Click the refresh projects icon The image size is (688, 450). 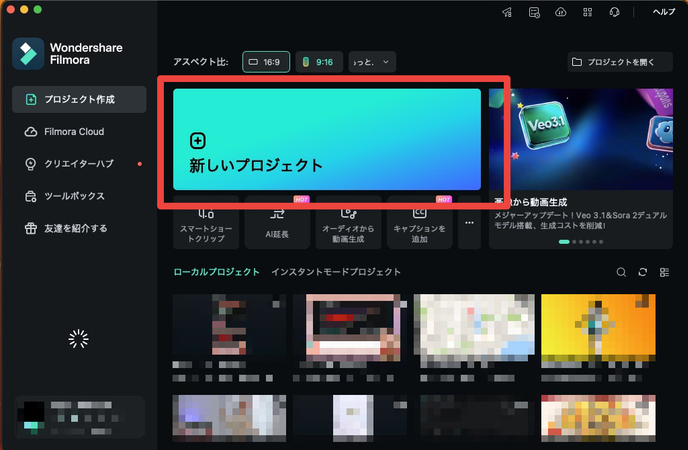[643, 272]
